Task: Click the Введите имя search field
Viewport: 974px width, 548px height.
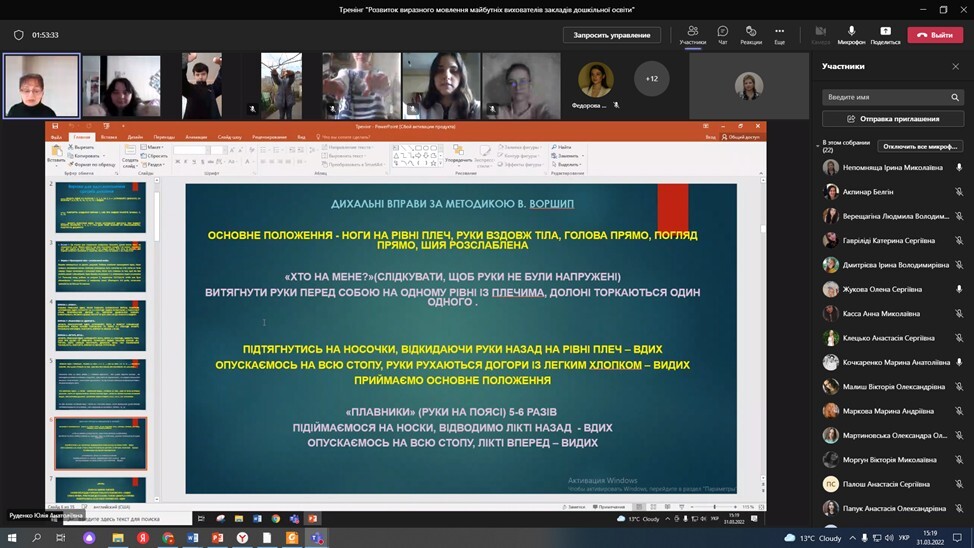Action: [893, 97]
